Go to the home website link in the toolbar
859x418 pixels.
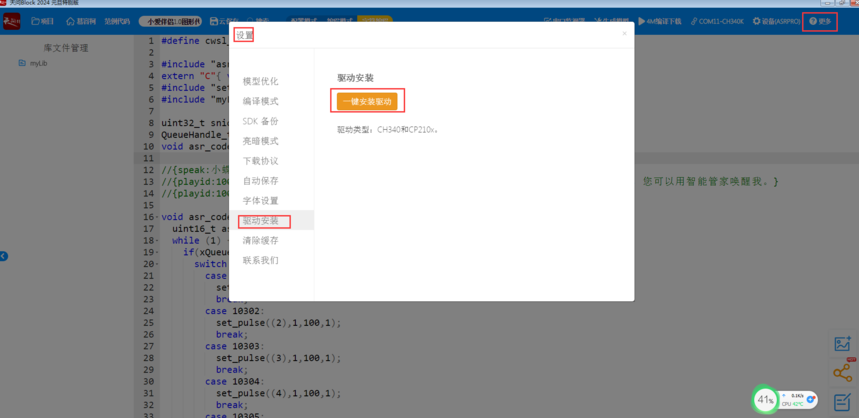coord(81,21)
